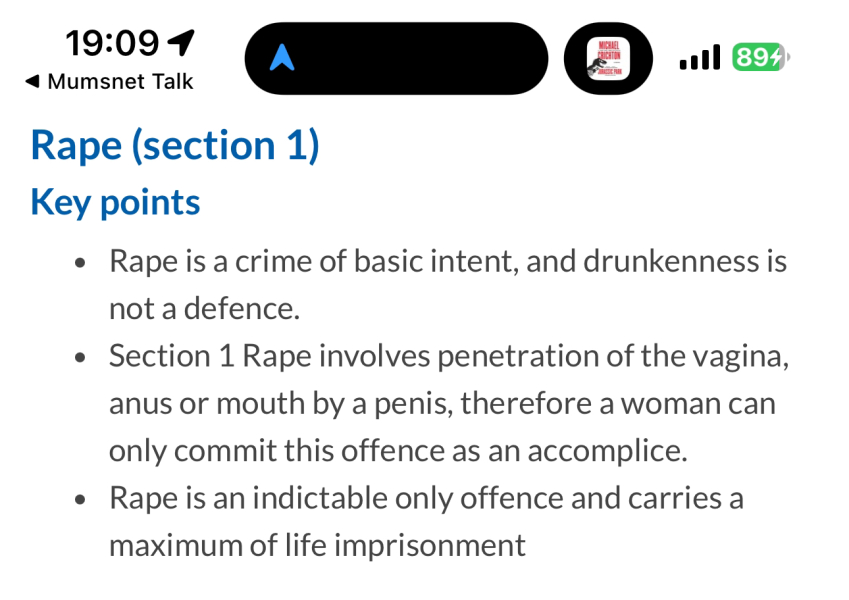Viewport: 849px width, 600px height.
Task: Select the "Key points" subheading
Action: tap(115, 202)
